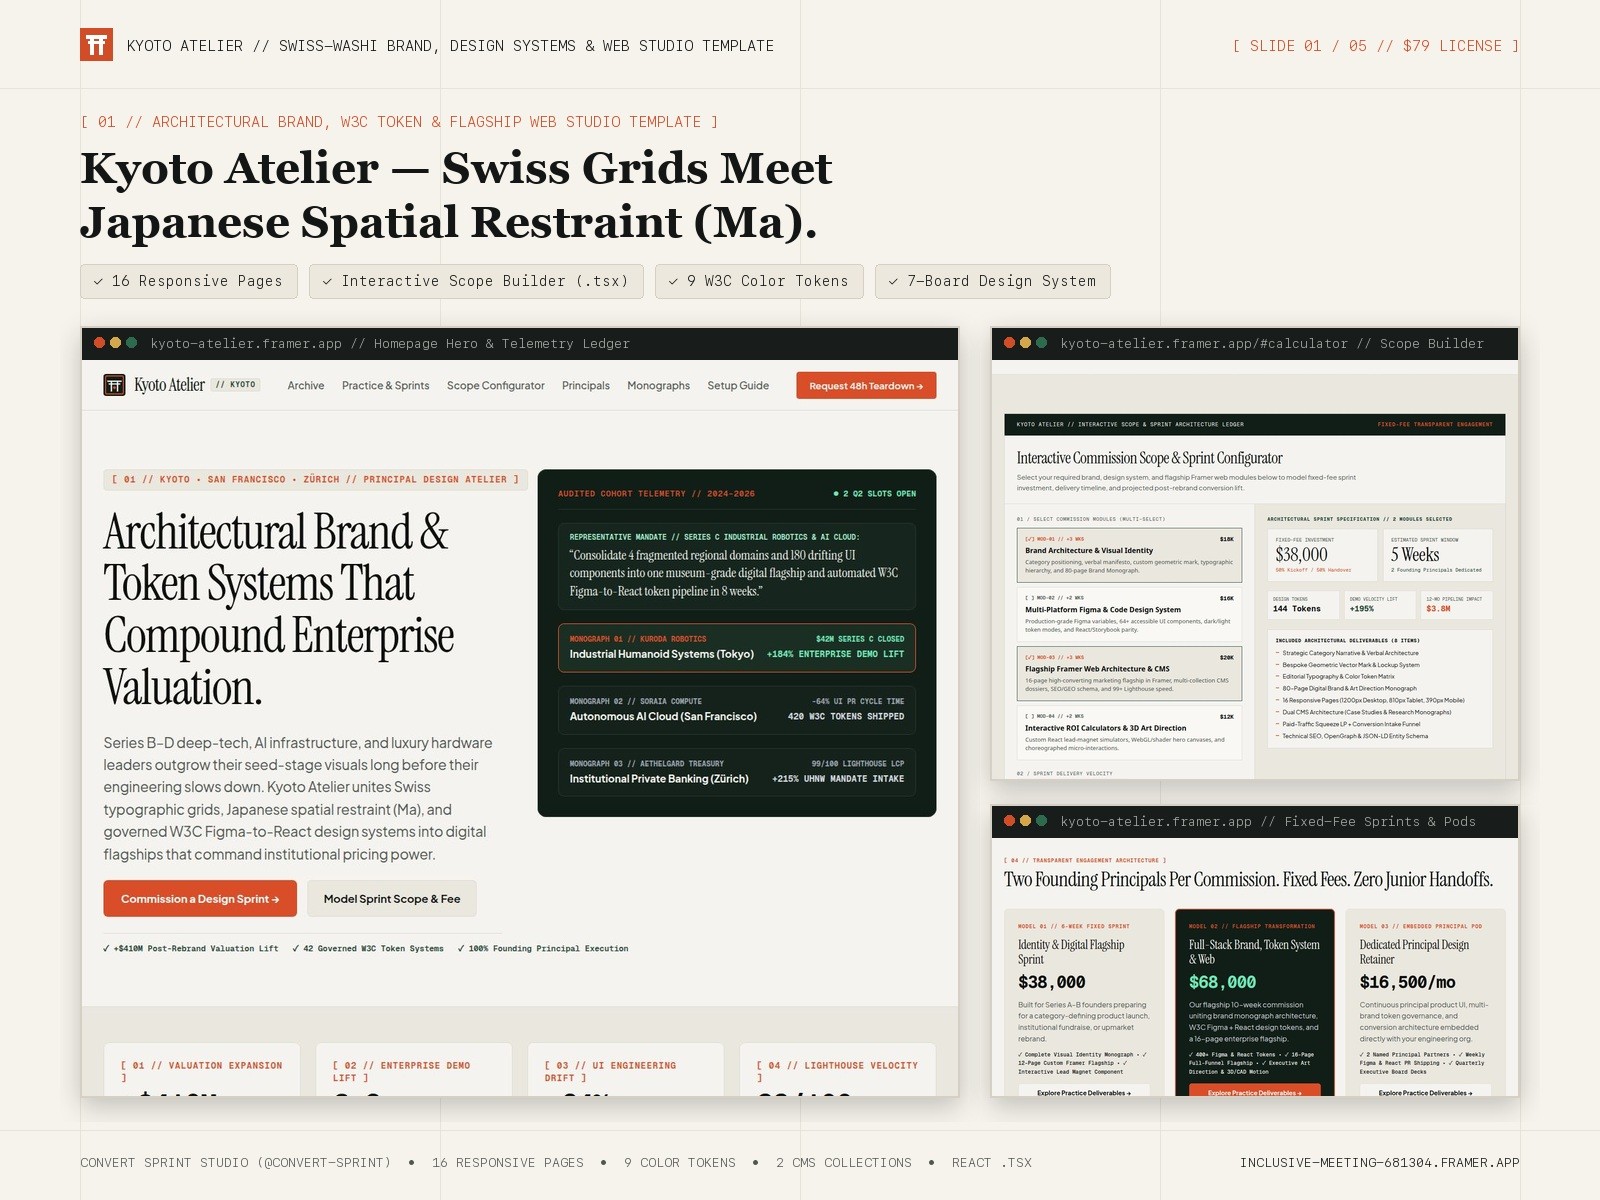Click the 7-Board Design System pill
The height and width of the screenshot is (1200, 1600).
[993, 281]
